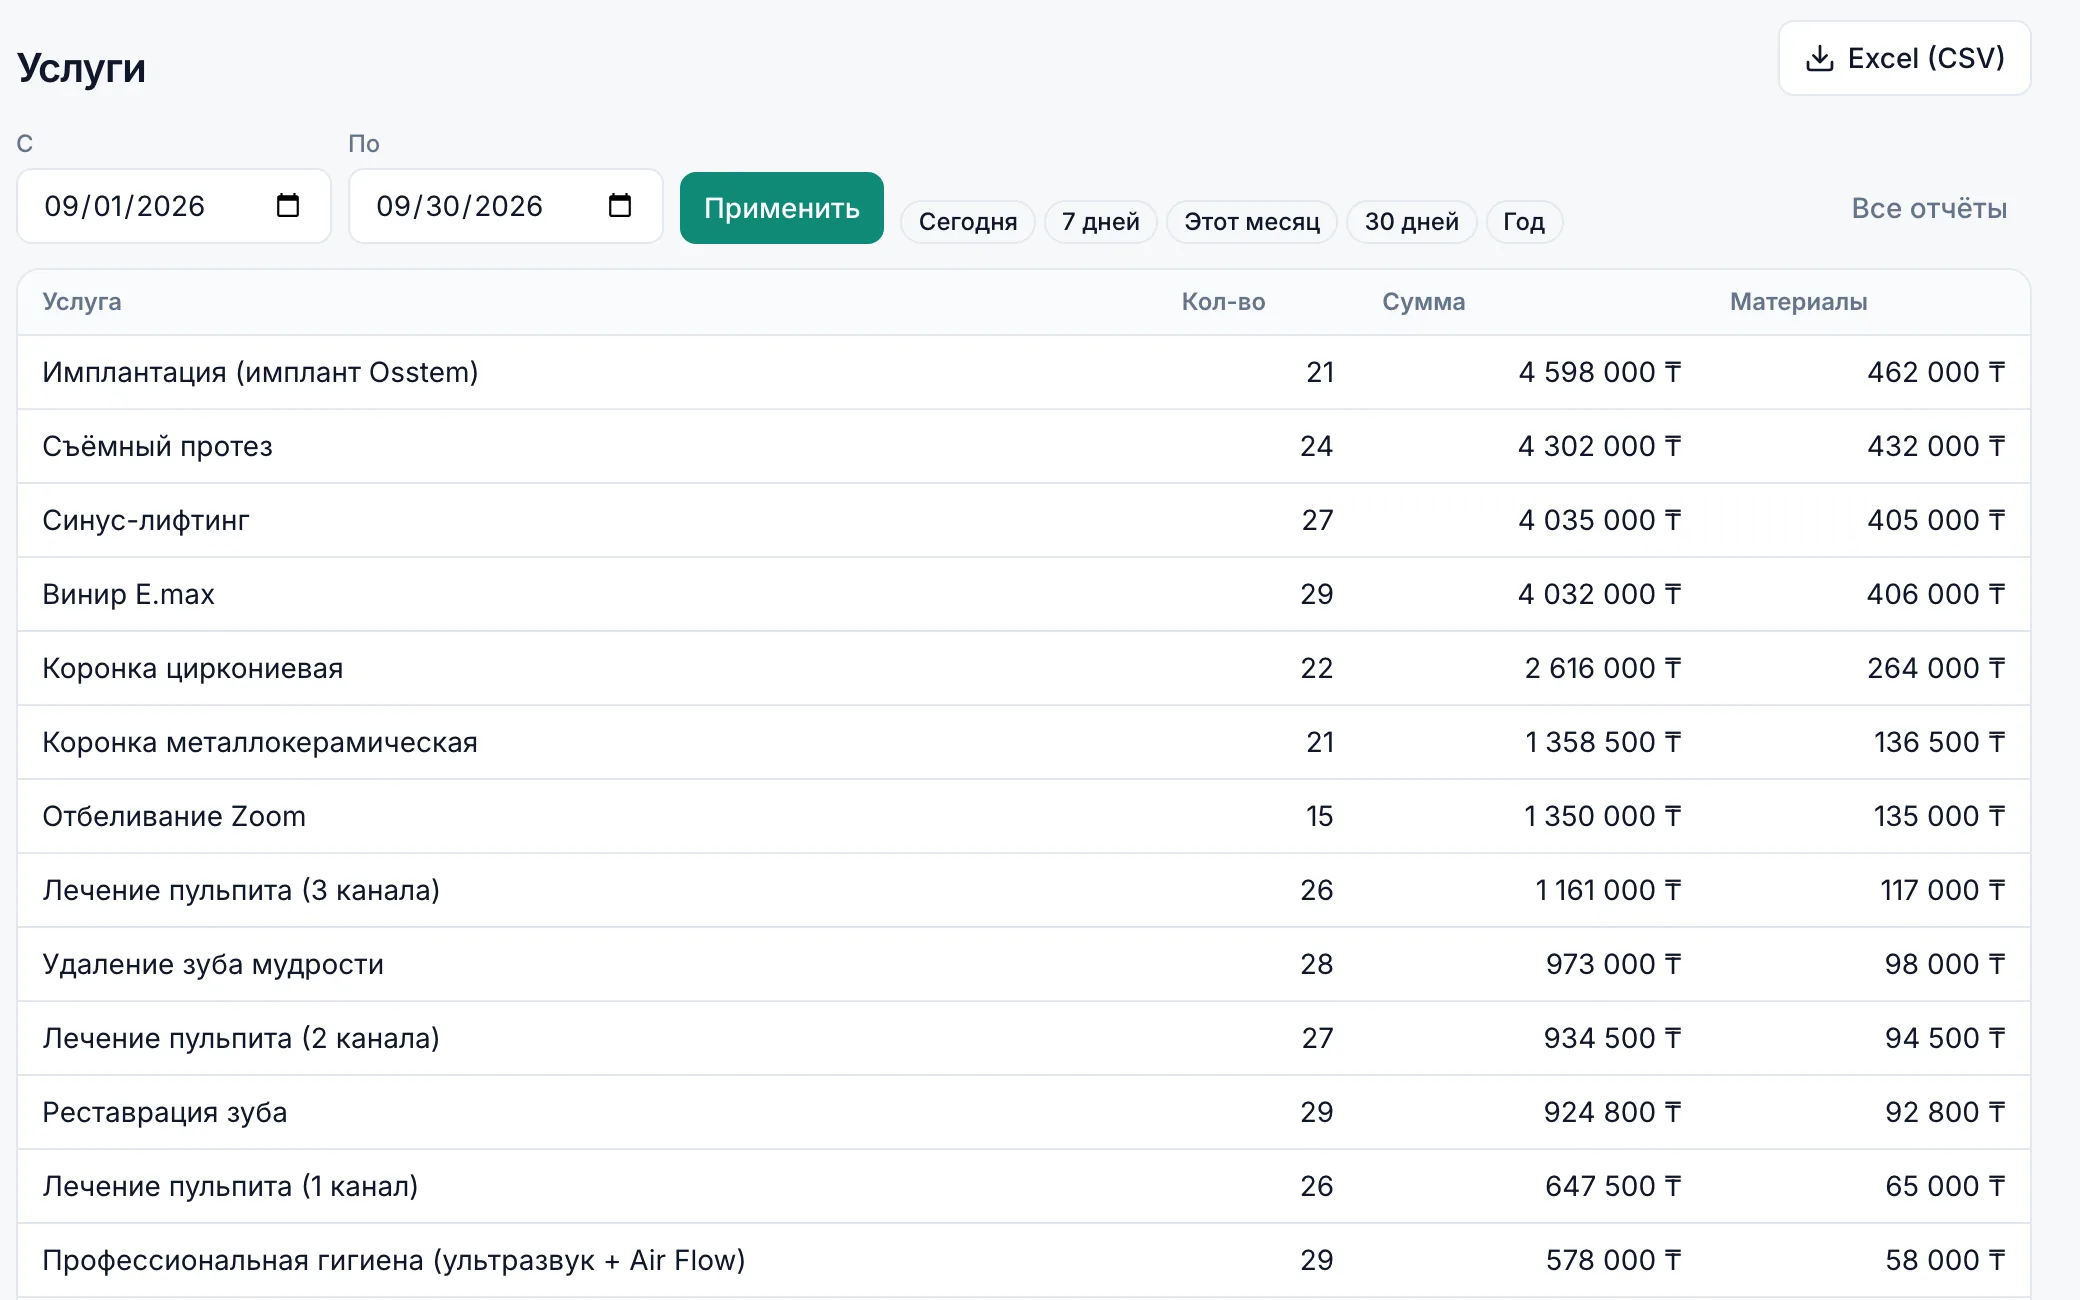The image size is (2080, 1300).
Task: Click the Коронка циркониевая service name
Action: (192, 668)
